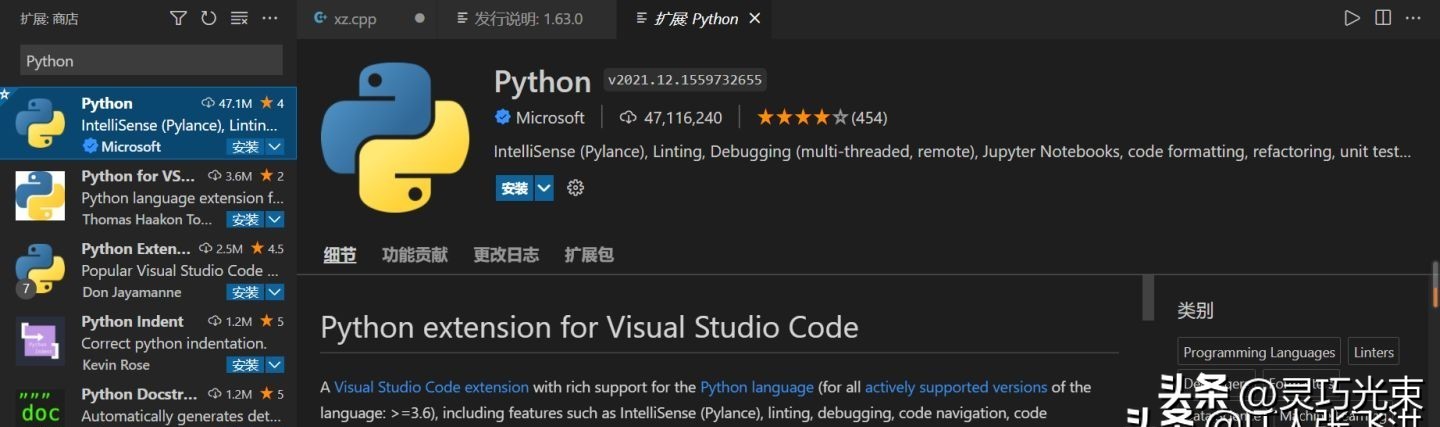Clear extension search results icon
The width and height of the screenshot is (1440, 427).
[239, 18]
